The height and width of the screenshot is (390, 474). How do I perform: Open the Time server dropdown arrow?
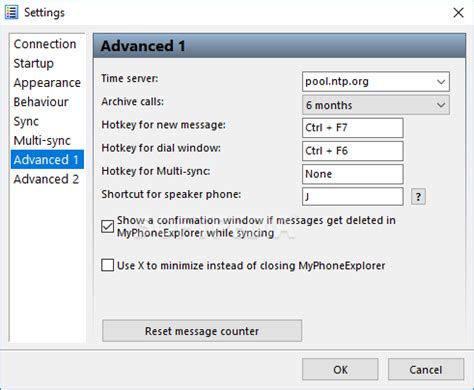[x=441, y=82]
